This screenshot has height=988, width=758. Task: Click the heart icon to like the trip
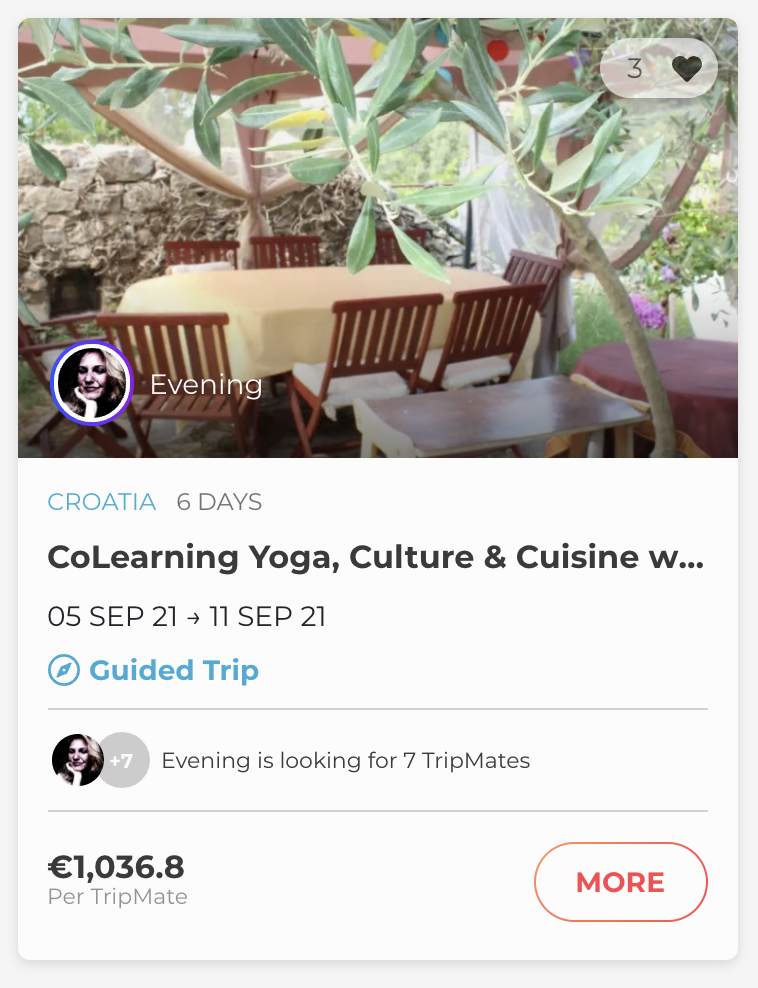click(686, 68)
